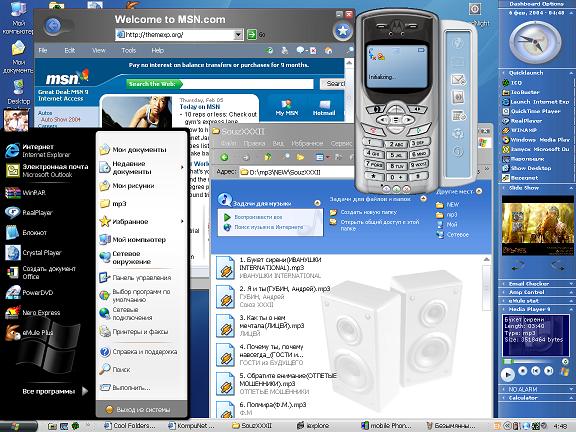576x432 pixels.
Task: Launch Nero Express from Start menu
Action: coord(32,313)
